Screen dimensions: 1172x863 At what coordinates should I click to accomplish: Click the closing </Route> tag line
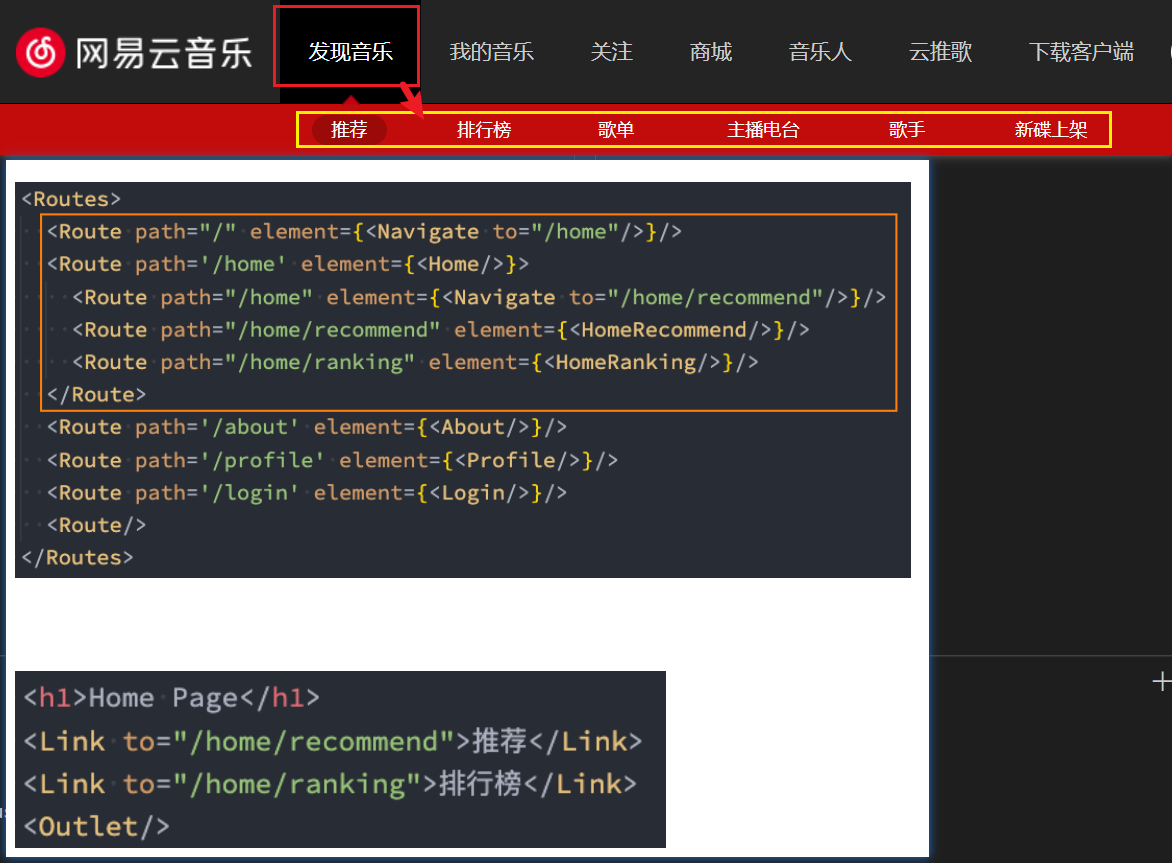click(x=96, y=395)
